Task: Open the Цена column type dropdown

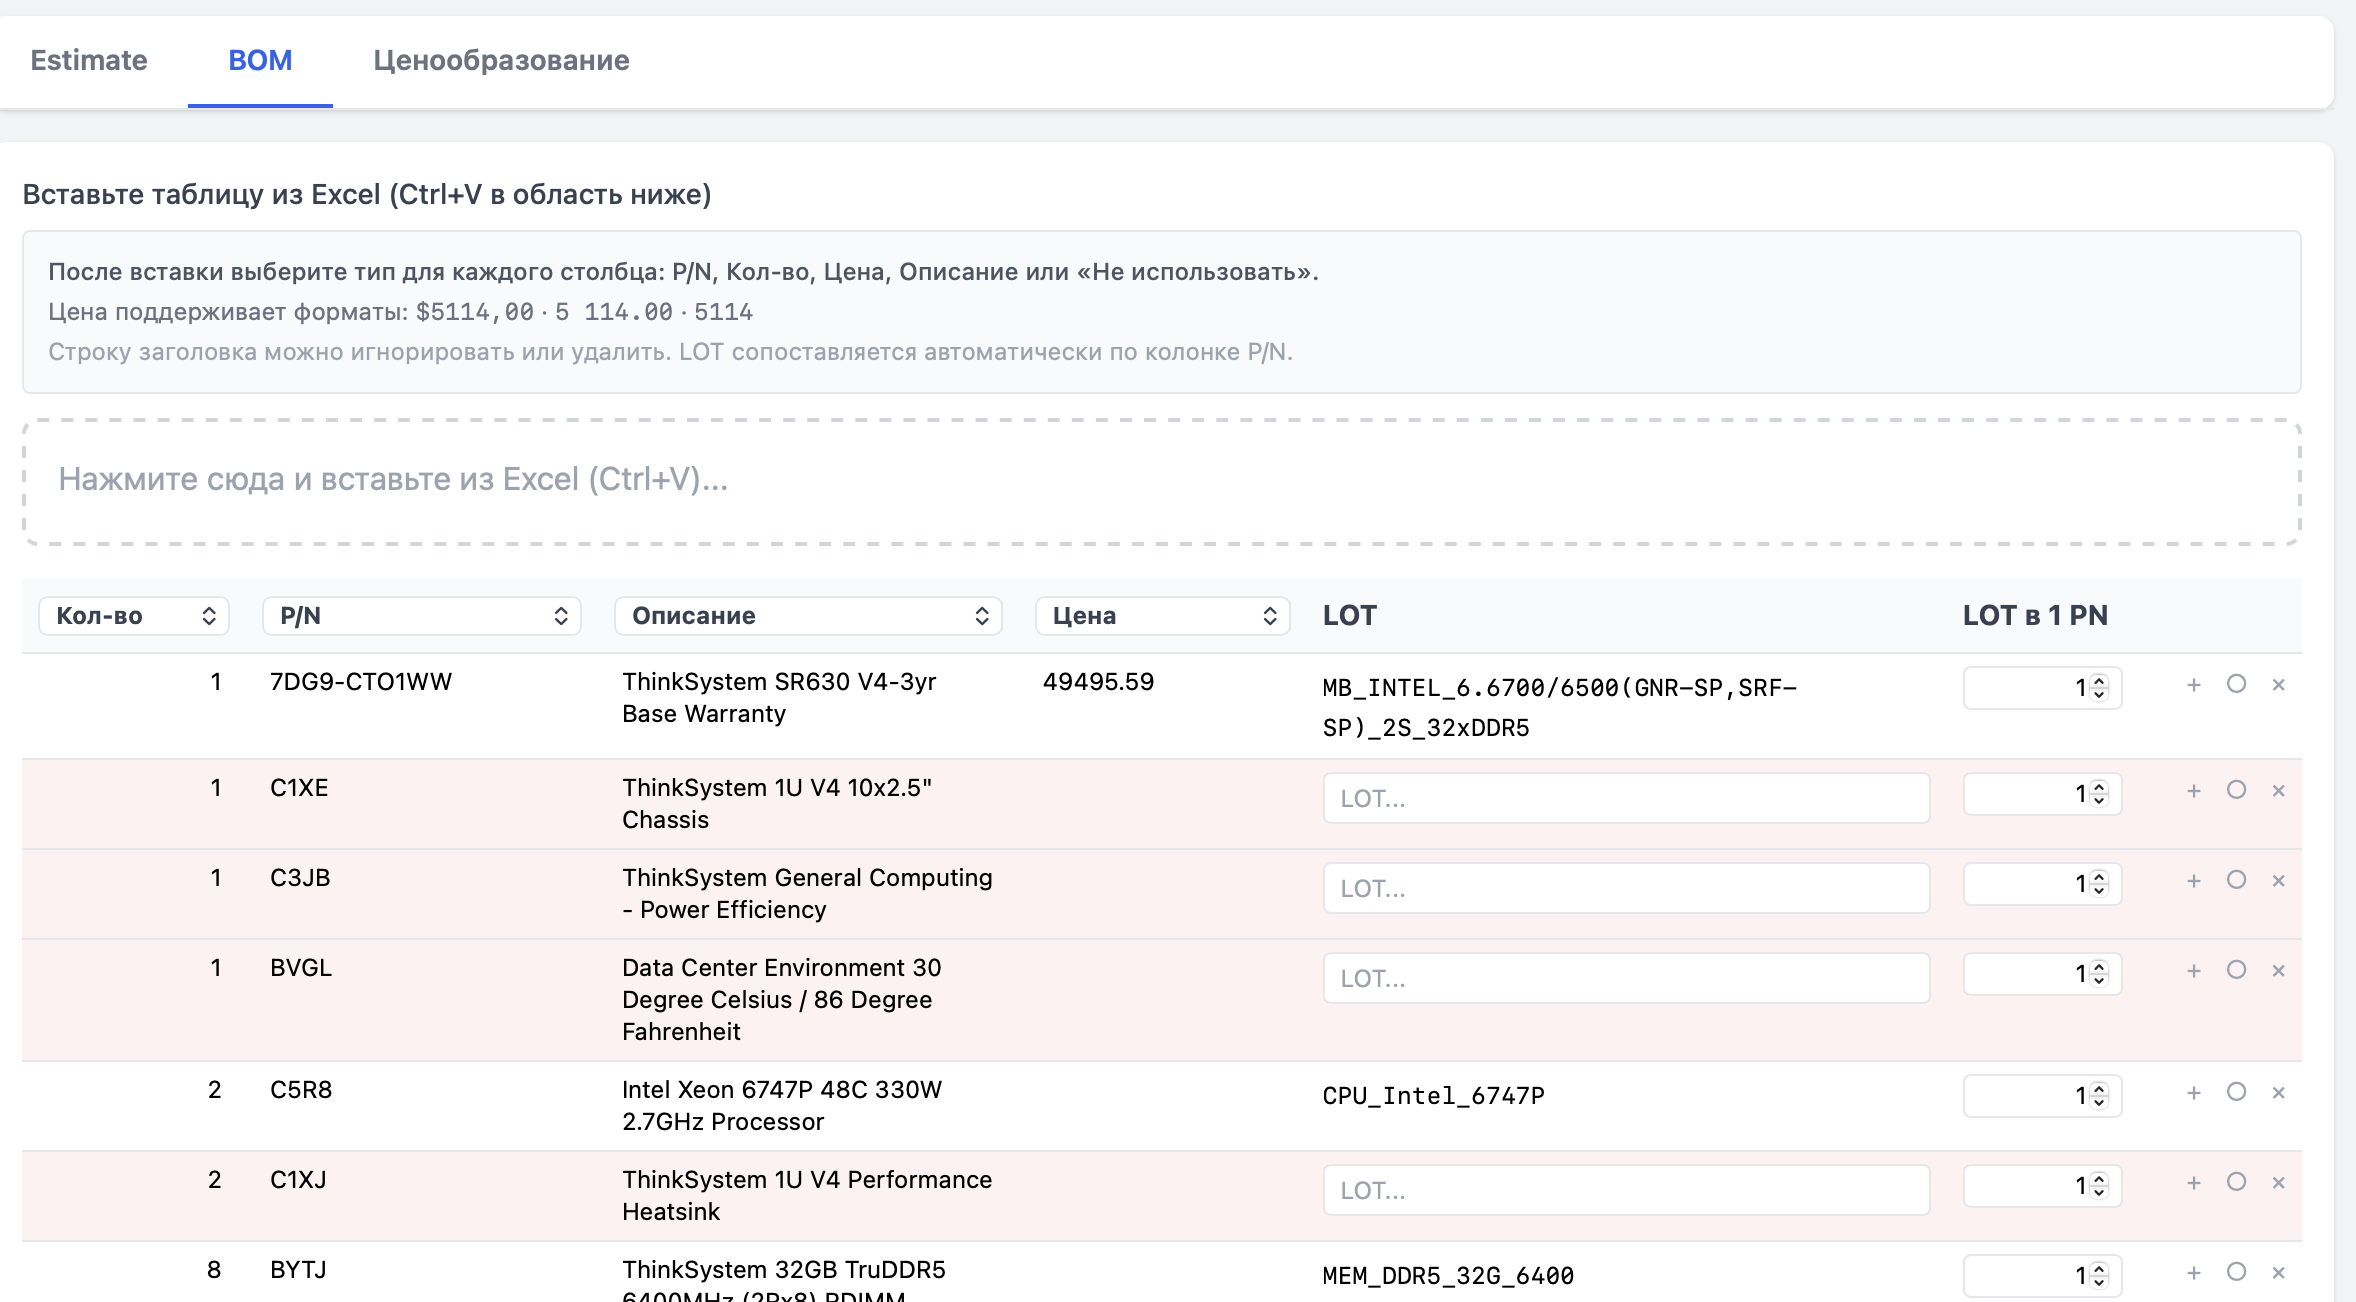Action: click(x=1162, y=616)
